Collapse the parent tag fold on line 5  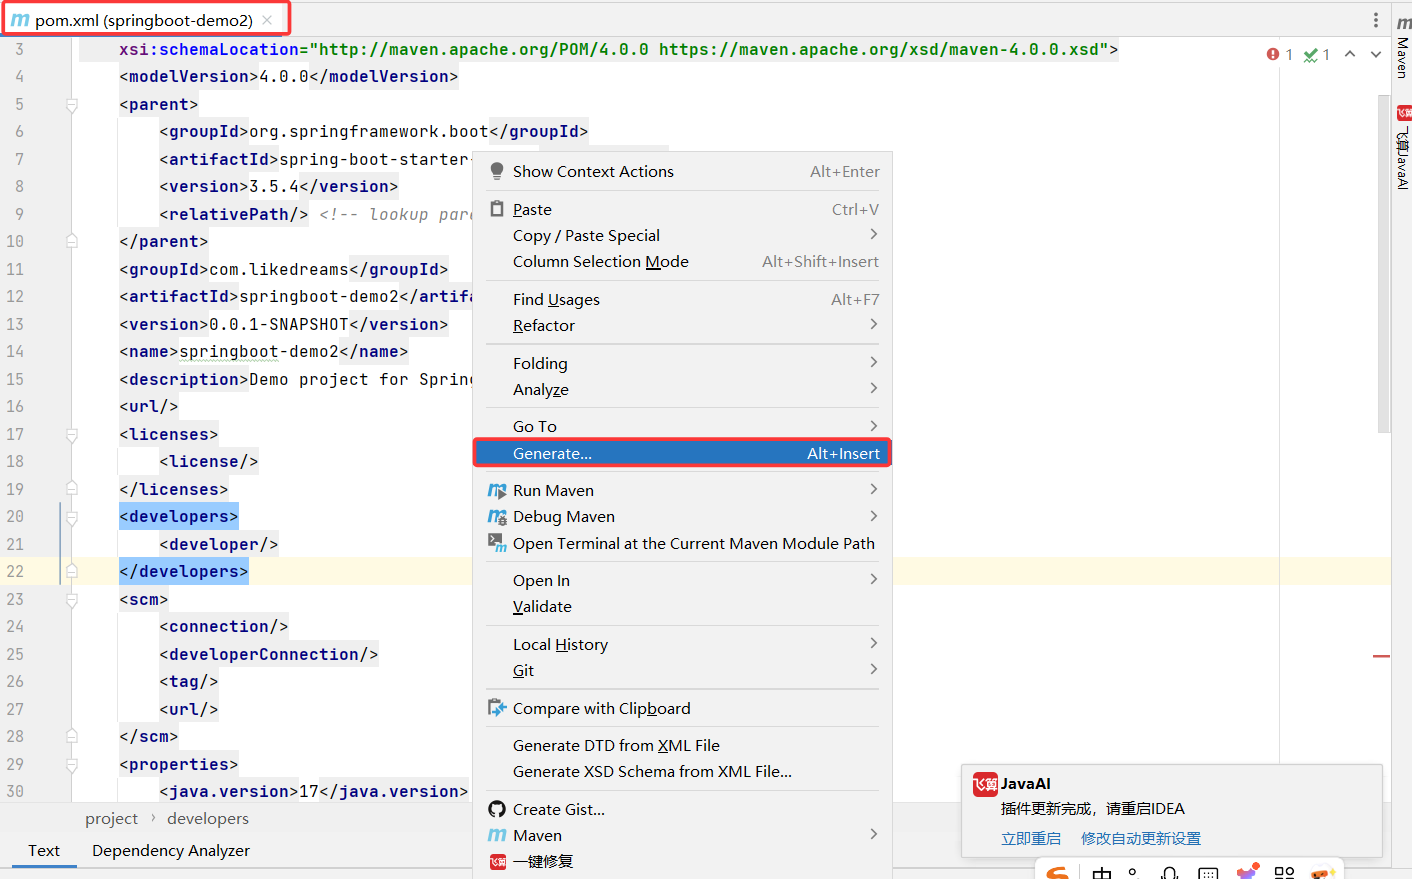point(72,104)
